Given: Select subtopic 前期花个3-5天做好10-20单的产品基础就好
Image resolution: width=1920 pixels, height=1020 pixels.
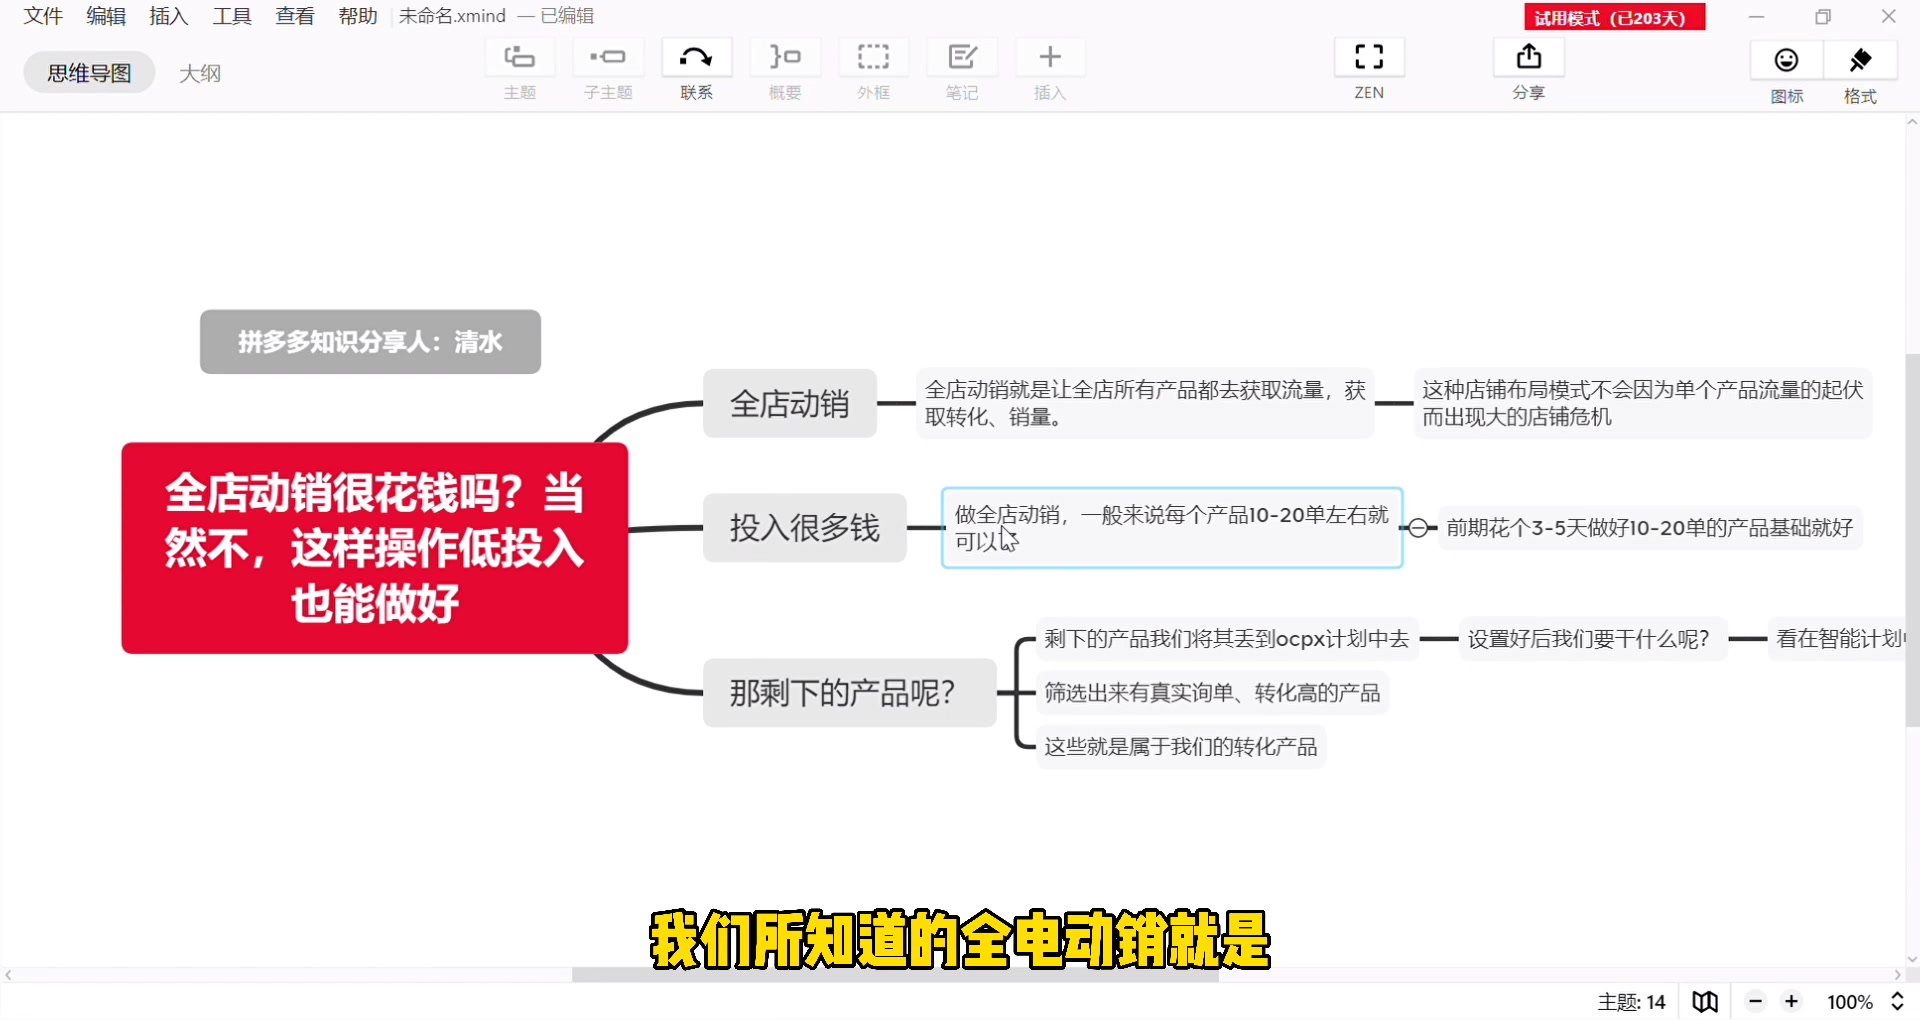Looking at the screenshot, I should pyautogui.click(x=1650, y=528).
